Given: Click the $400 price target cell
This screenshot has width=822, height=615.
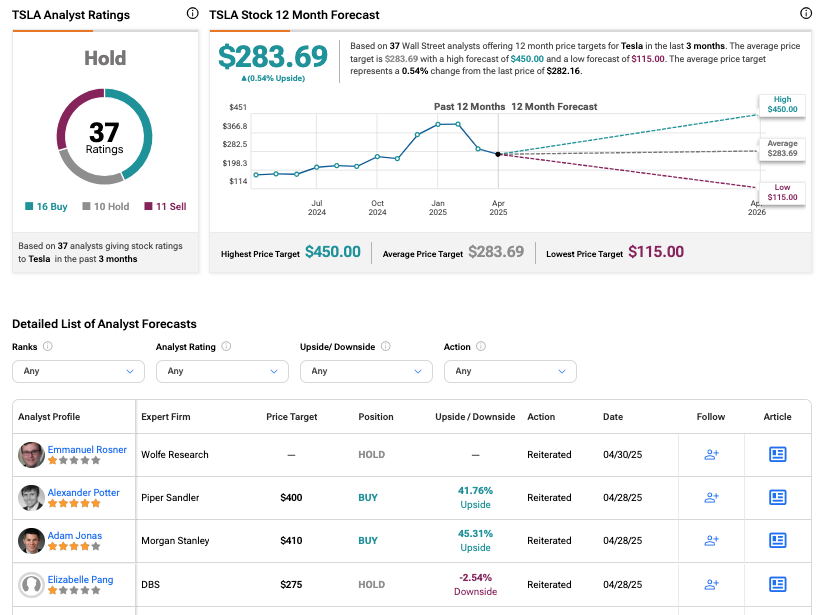Looking at the screenshot, I should 291,498.
